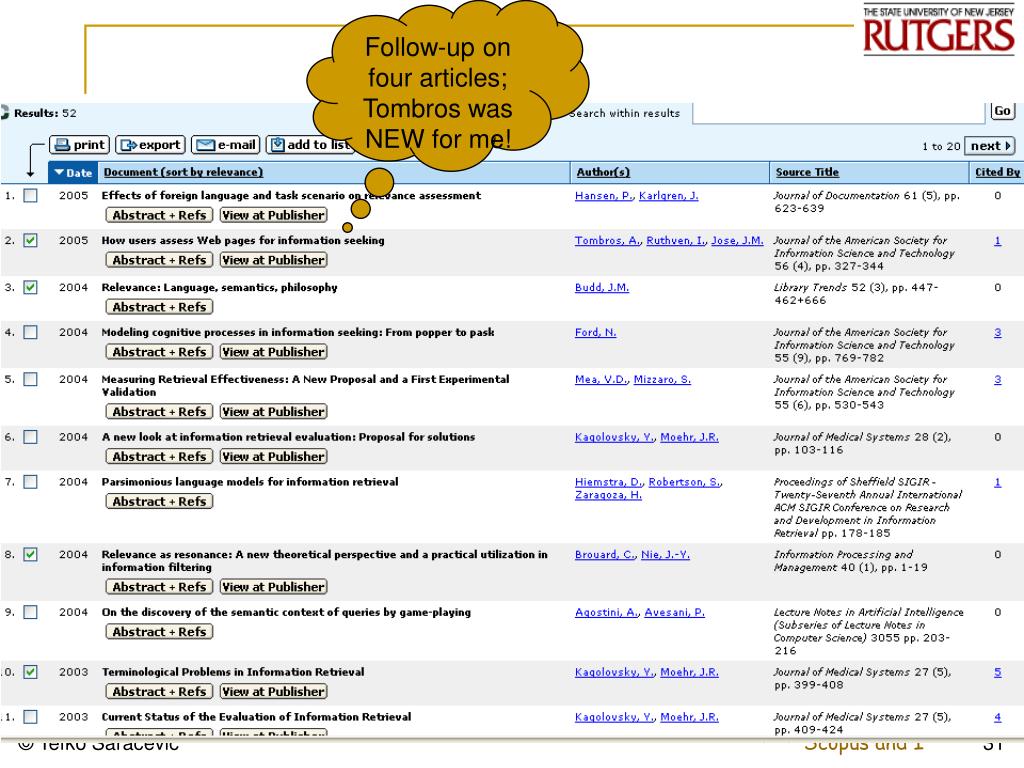Sort by Cited By column header
The width and height of the screenshot is (1024, 768).
(997, 172)
